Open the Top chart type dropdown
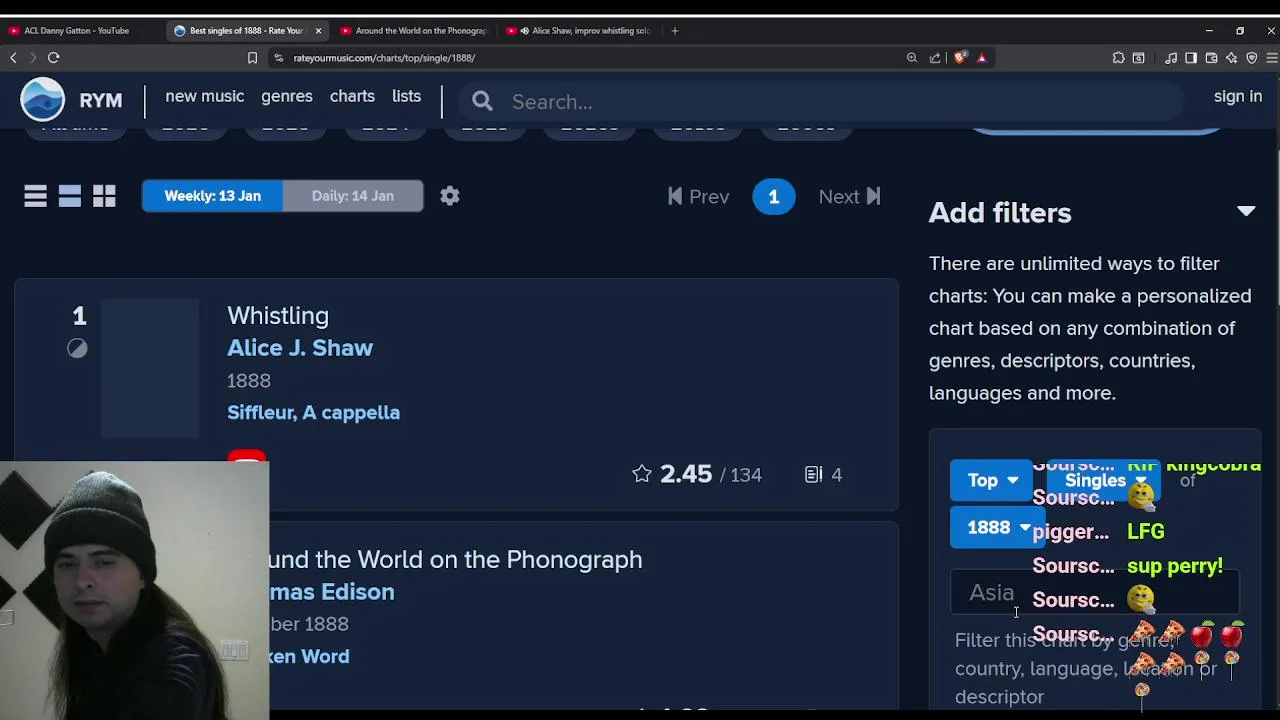The width and height of the screenshot is (1280, 720). [991, 480]
